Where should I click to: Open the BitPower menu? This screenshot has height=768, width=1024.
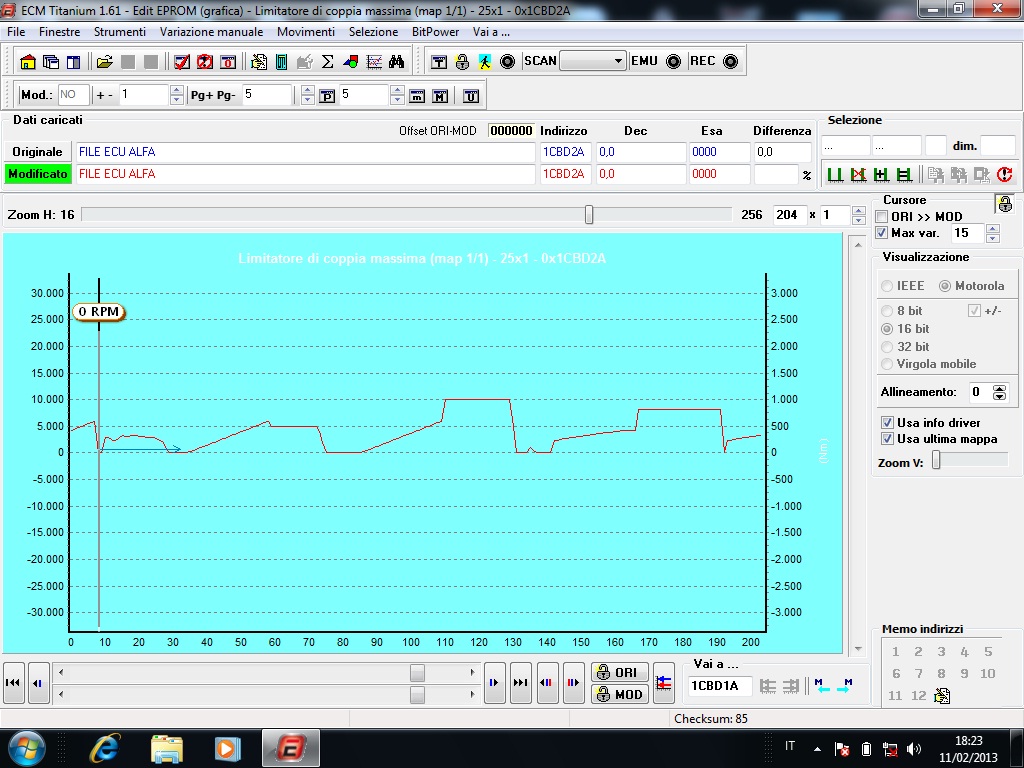436,32
